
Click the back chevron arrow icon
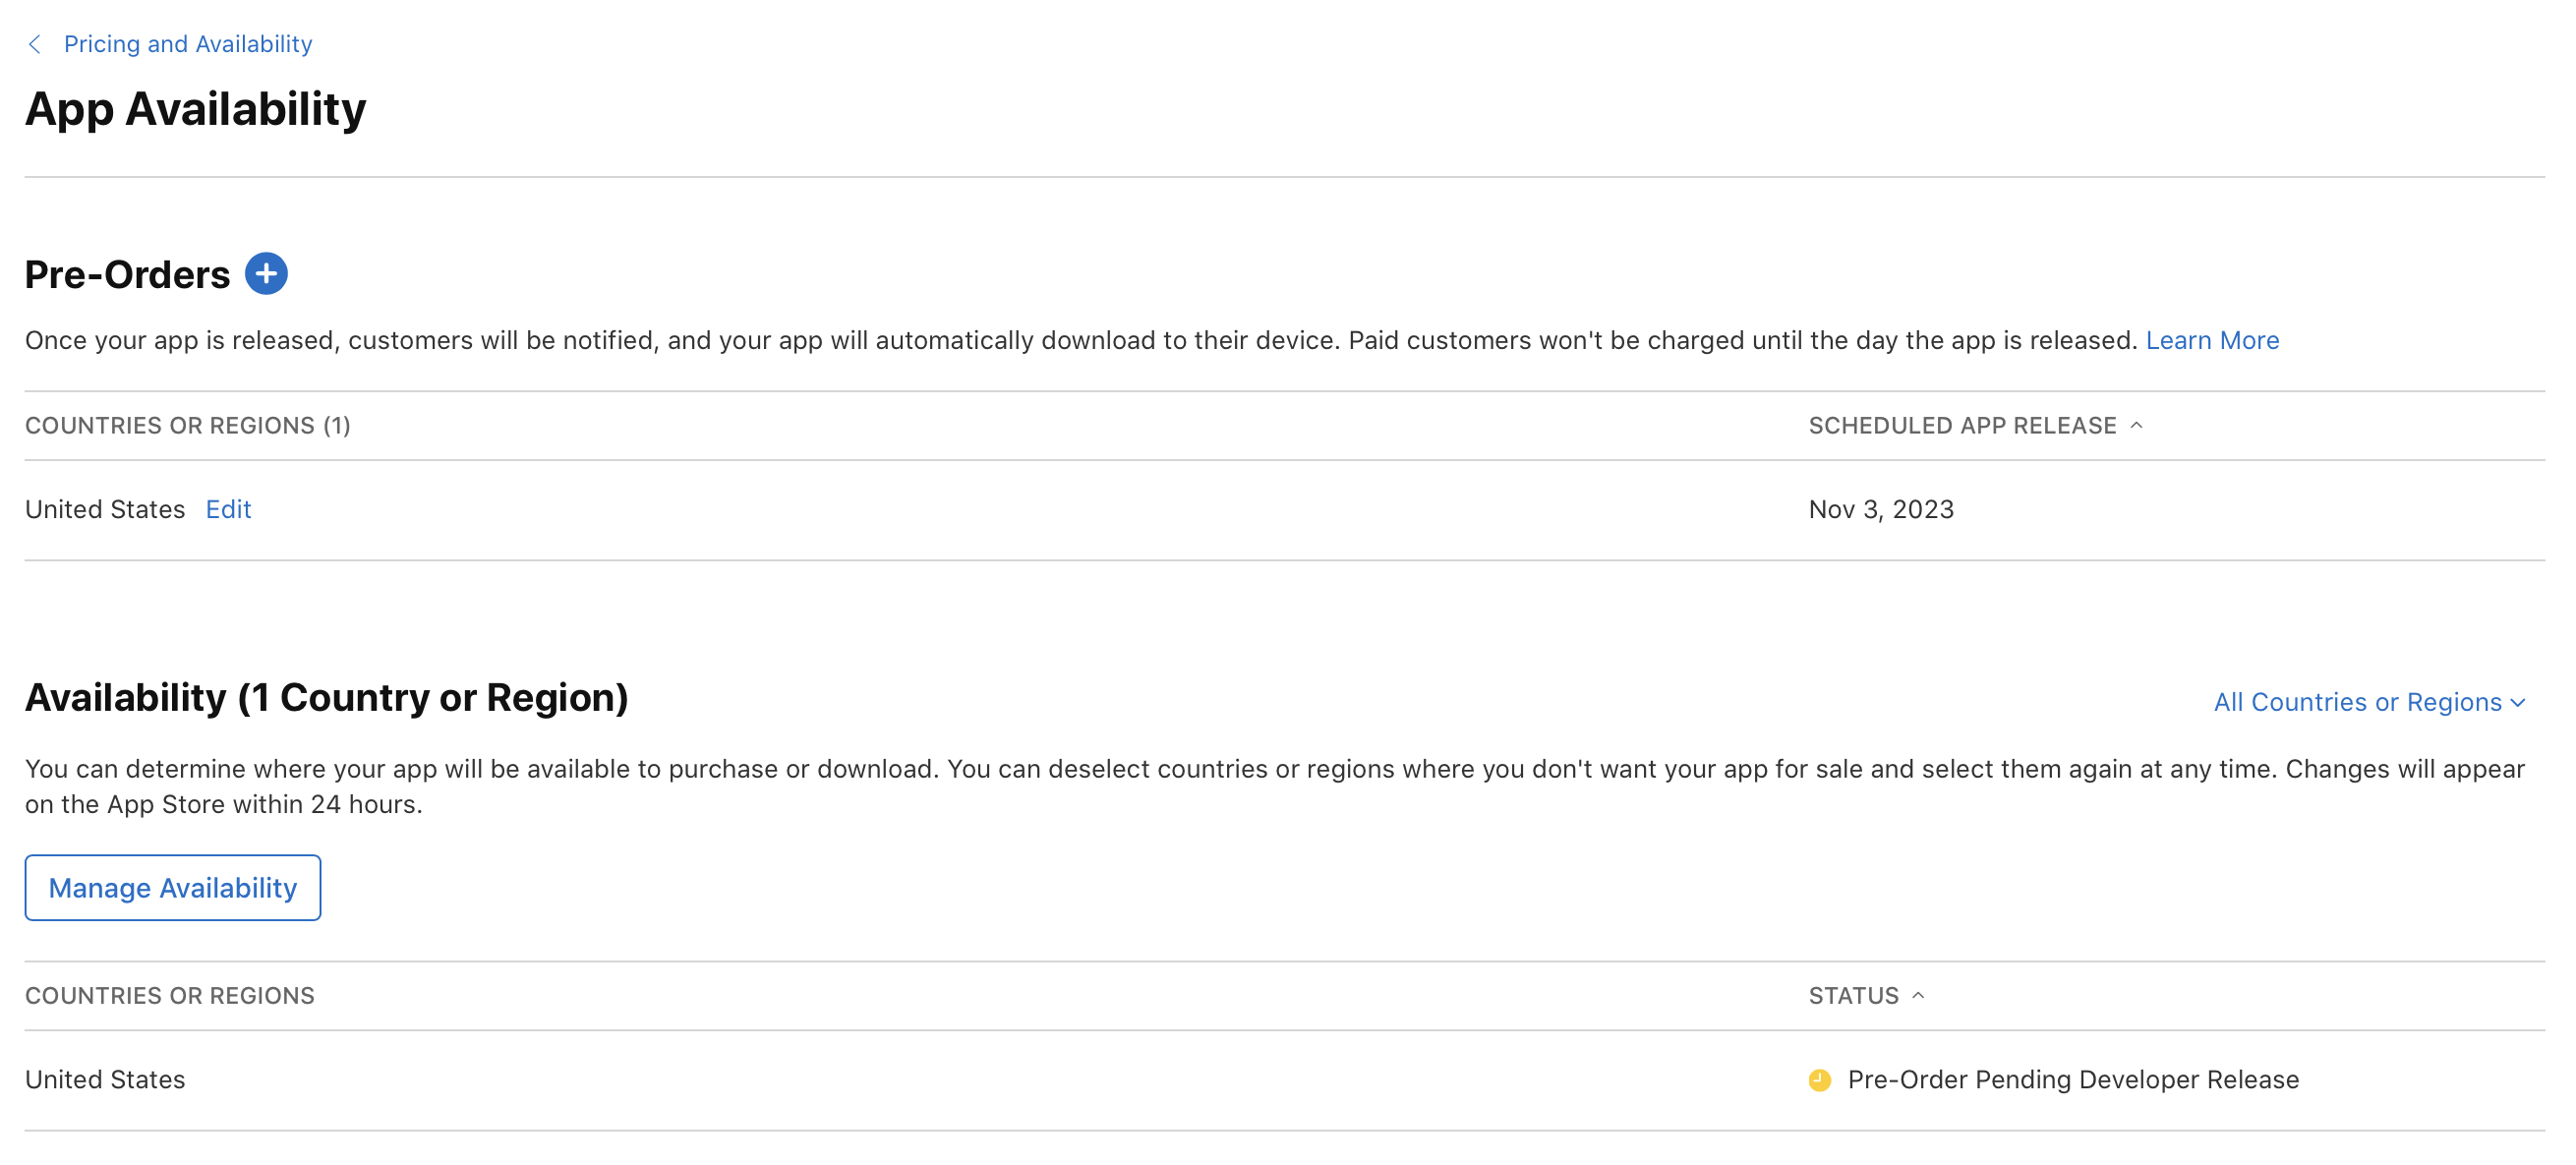[x=36, y=43]
